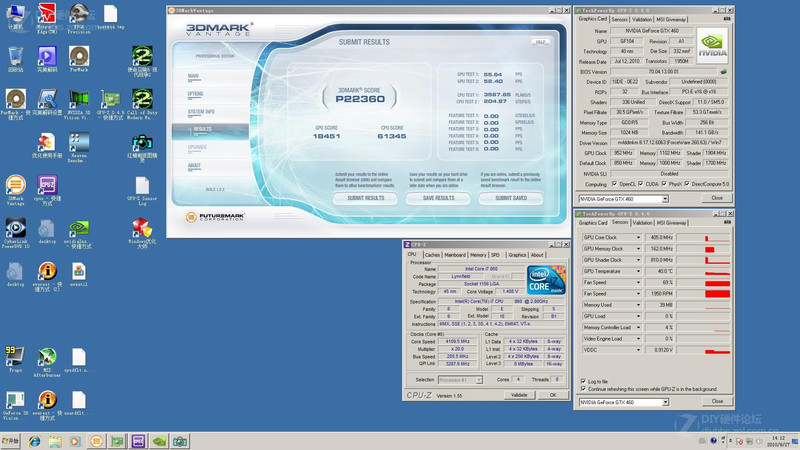Open the Validation tab in top GPU-Z window
The height and width of the screenshot is (450, 800).
pyautogui.click(x=643, y=18)
